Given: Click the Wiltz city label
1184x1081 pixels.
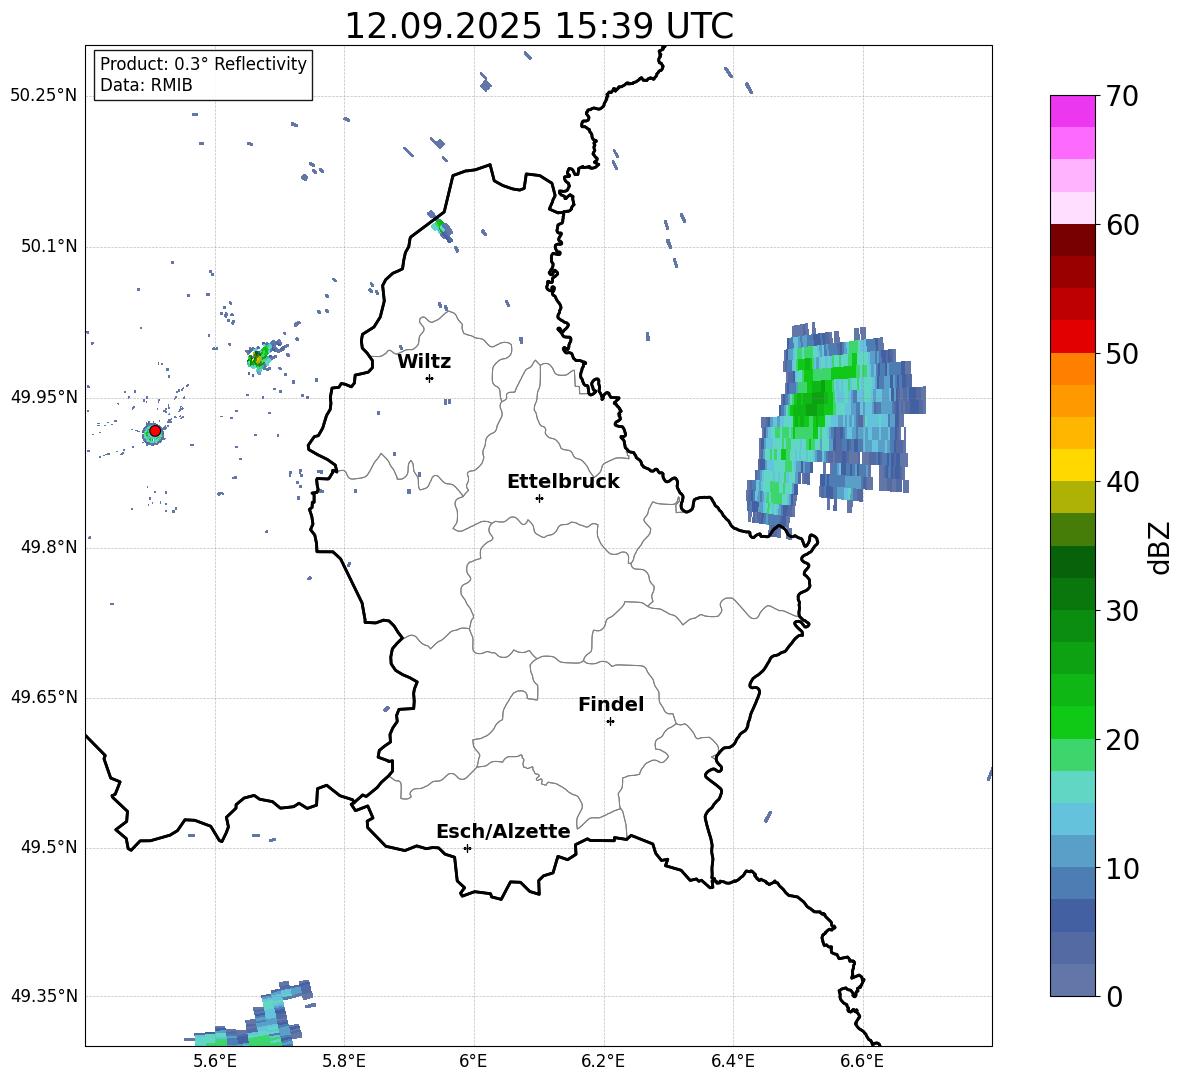Looking at the screenshot, I should [x=424, y=361].
